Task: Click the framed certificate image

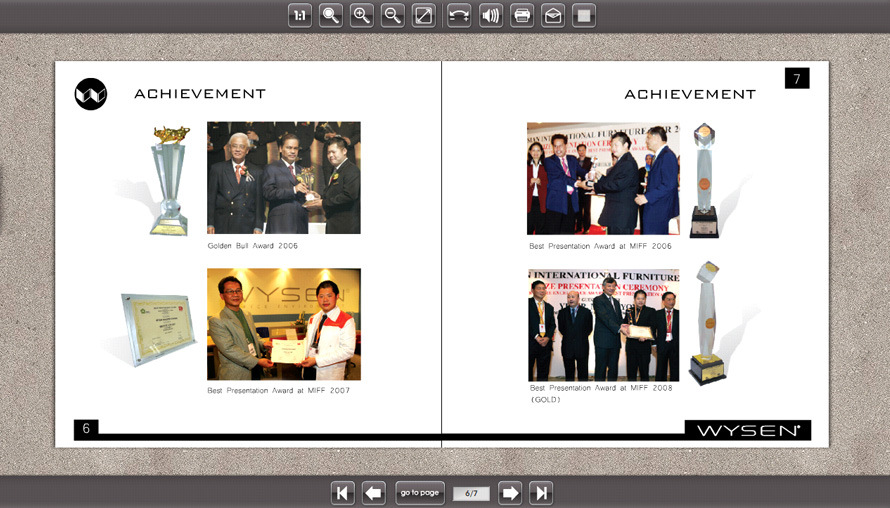Action: (158, 329)
